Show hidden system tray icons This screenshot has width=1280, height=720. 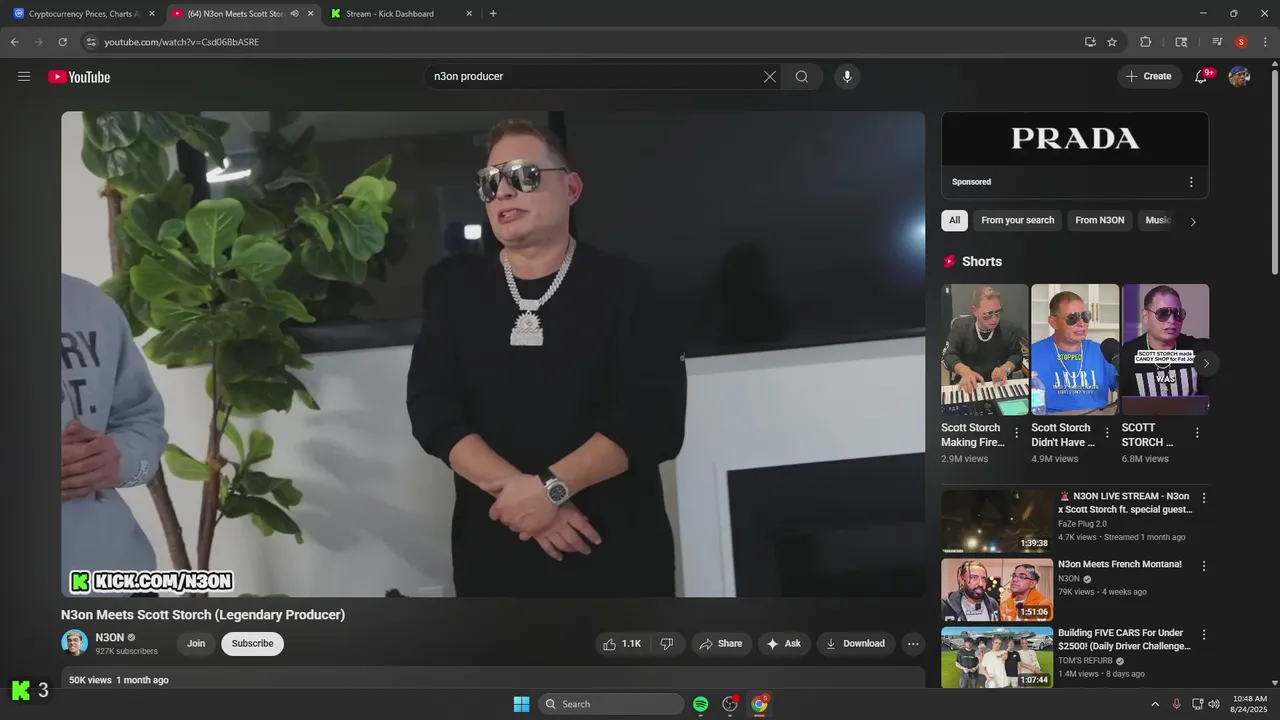[1155, 704]
